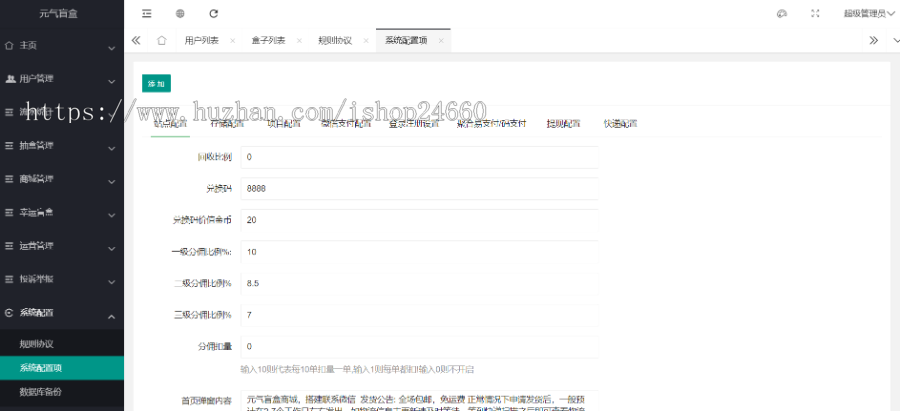Toggle the fullscreen icon top right
Image resolution: width=900 pixels, height=411 pixels.
815,14
